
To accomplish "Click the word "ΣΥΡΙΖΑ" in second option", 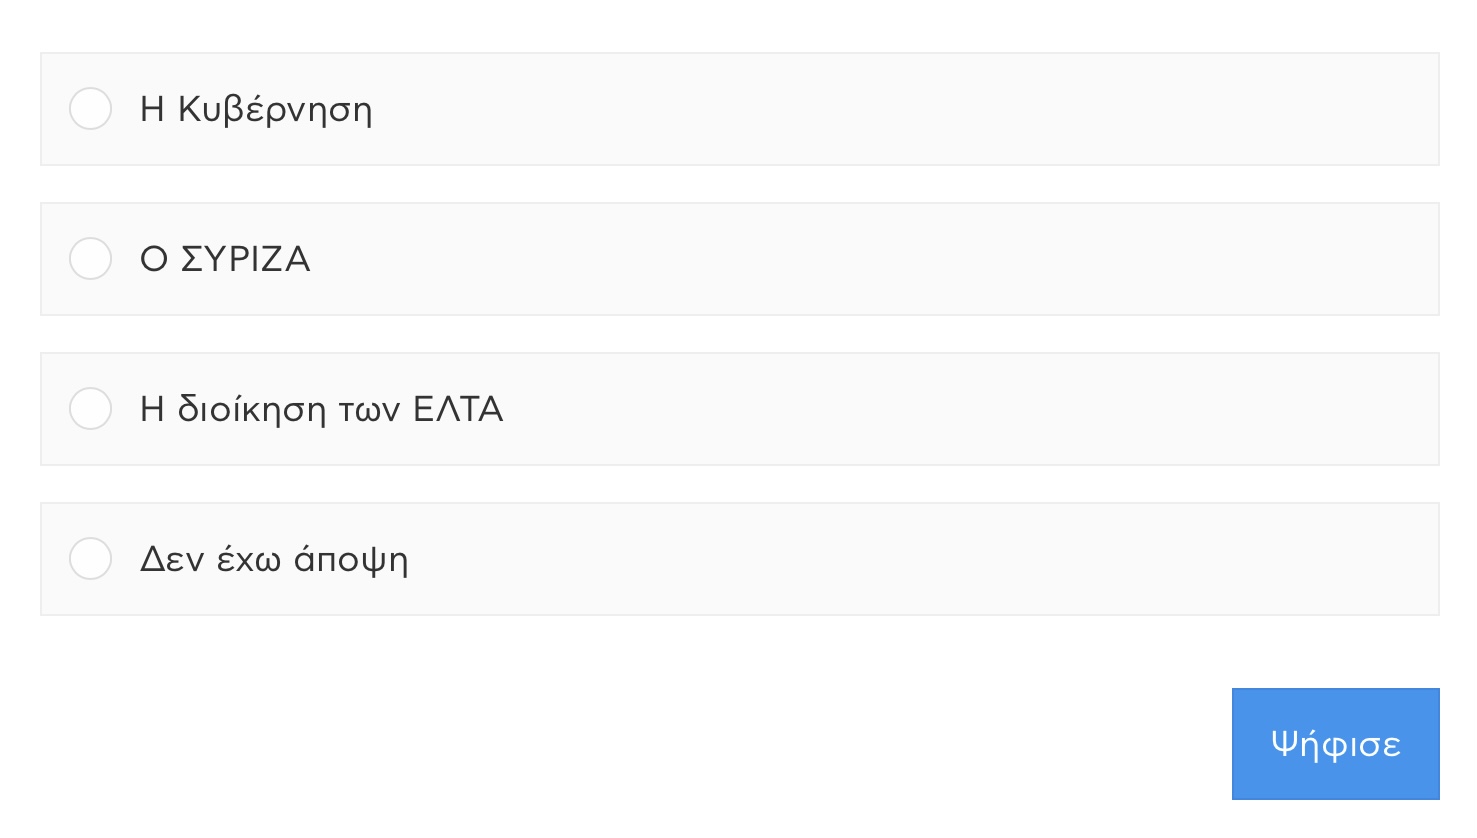I will pos(245,260).
